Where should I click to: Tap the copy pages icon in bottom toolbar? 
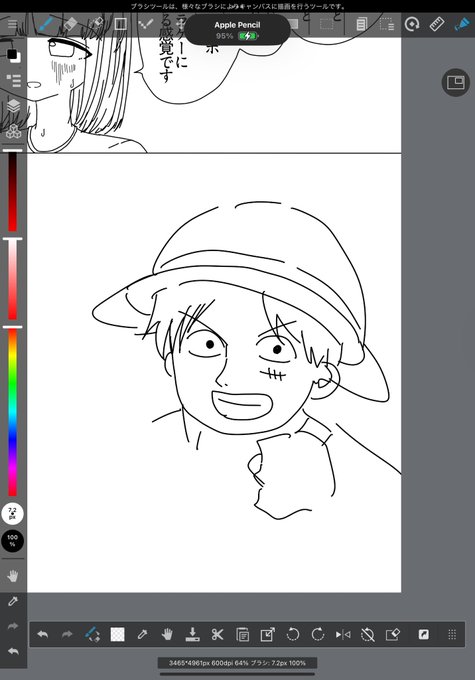(242, 634)
